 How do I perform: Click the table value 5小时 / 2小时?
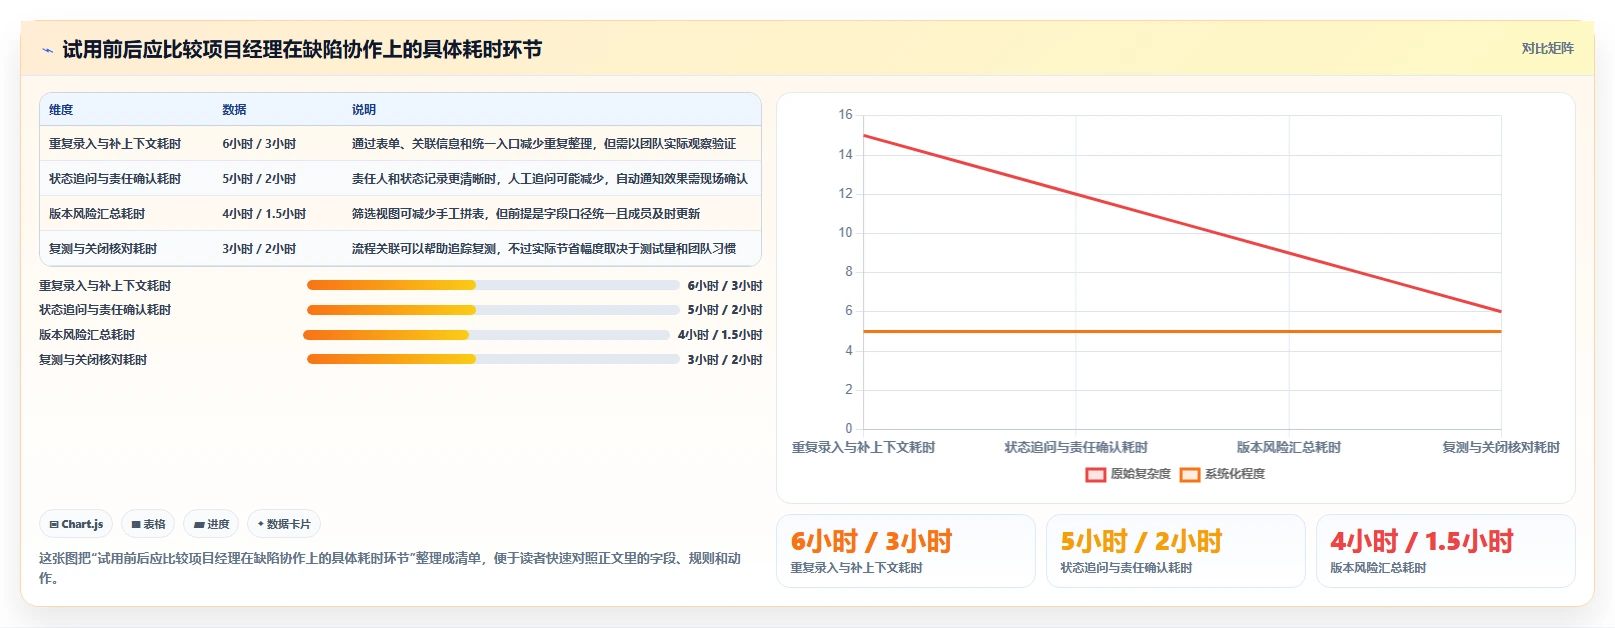259,179
